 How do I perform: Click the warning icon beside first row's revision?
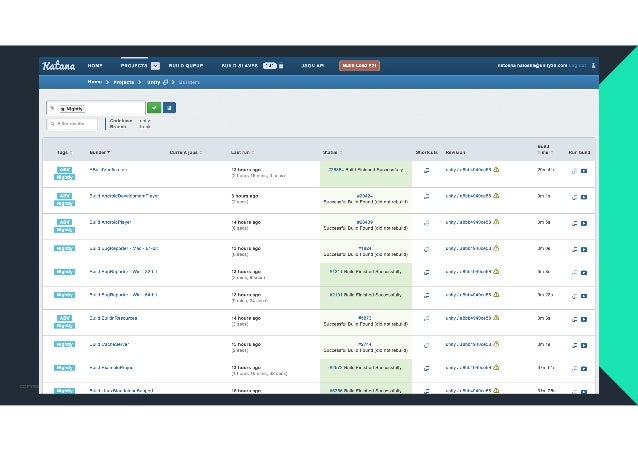496,169
